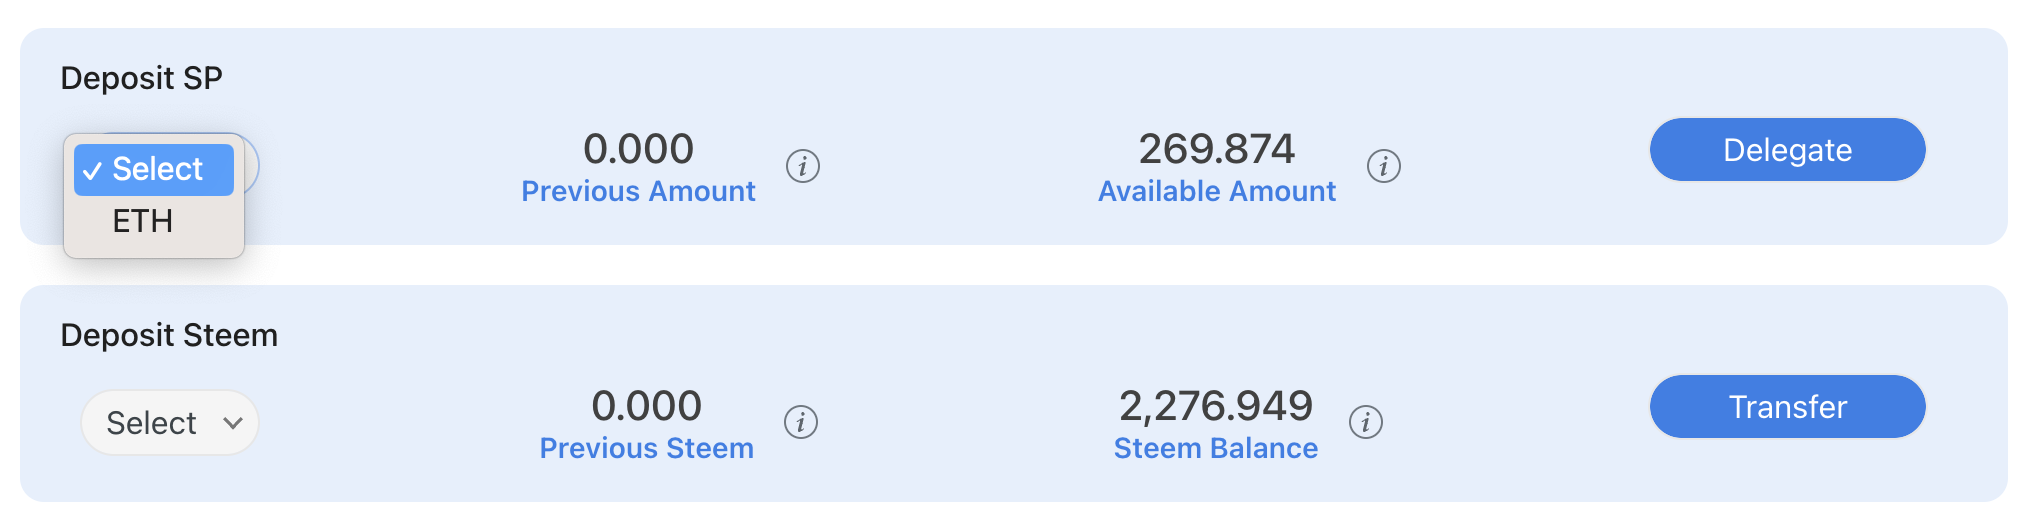Click the 0.000 value above Previous Amount

coord(638,149)
